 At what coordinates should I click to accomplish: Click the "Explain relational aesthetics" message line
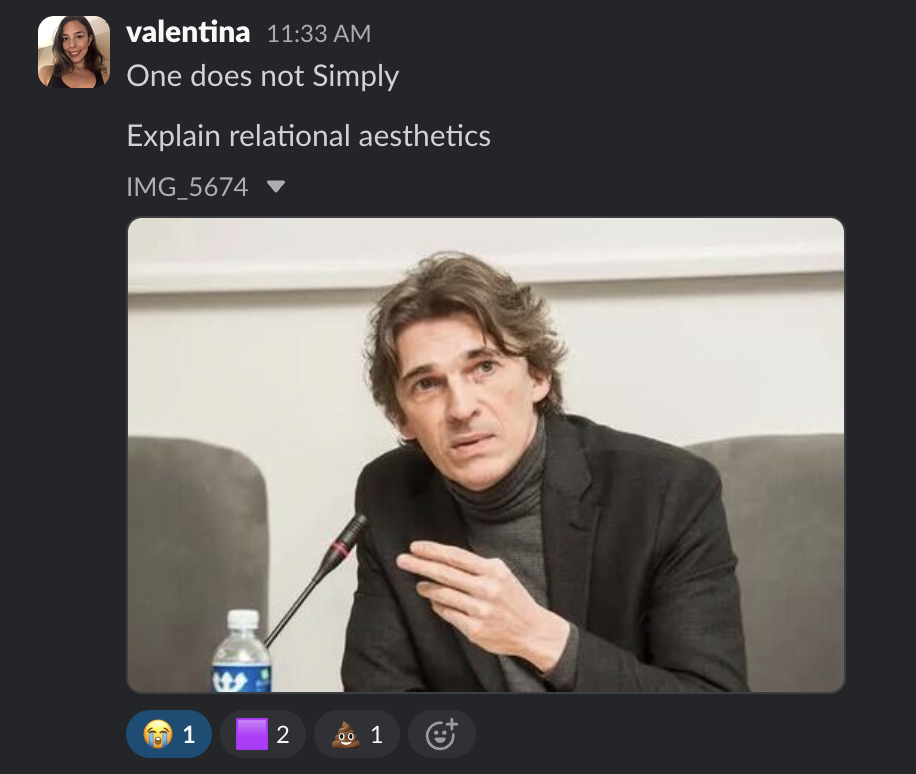[308, 135]
